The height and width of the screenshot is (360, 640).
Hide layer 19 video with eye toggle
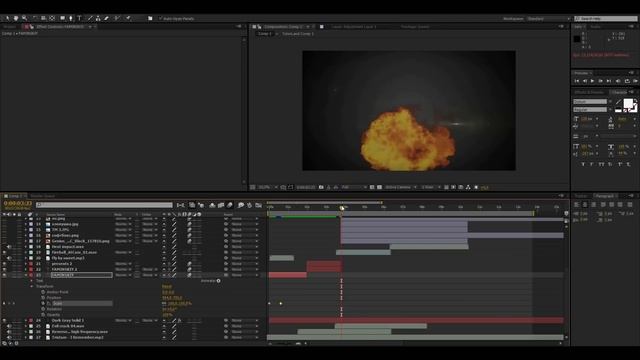click(x=4, y=252)
